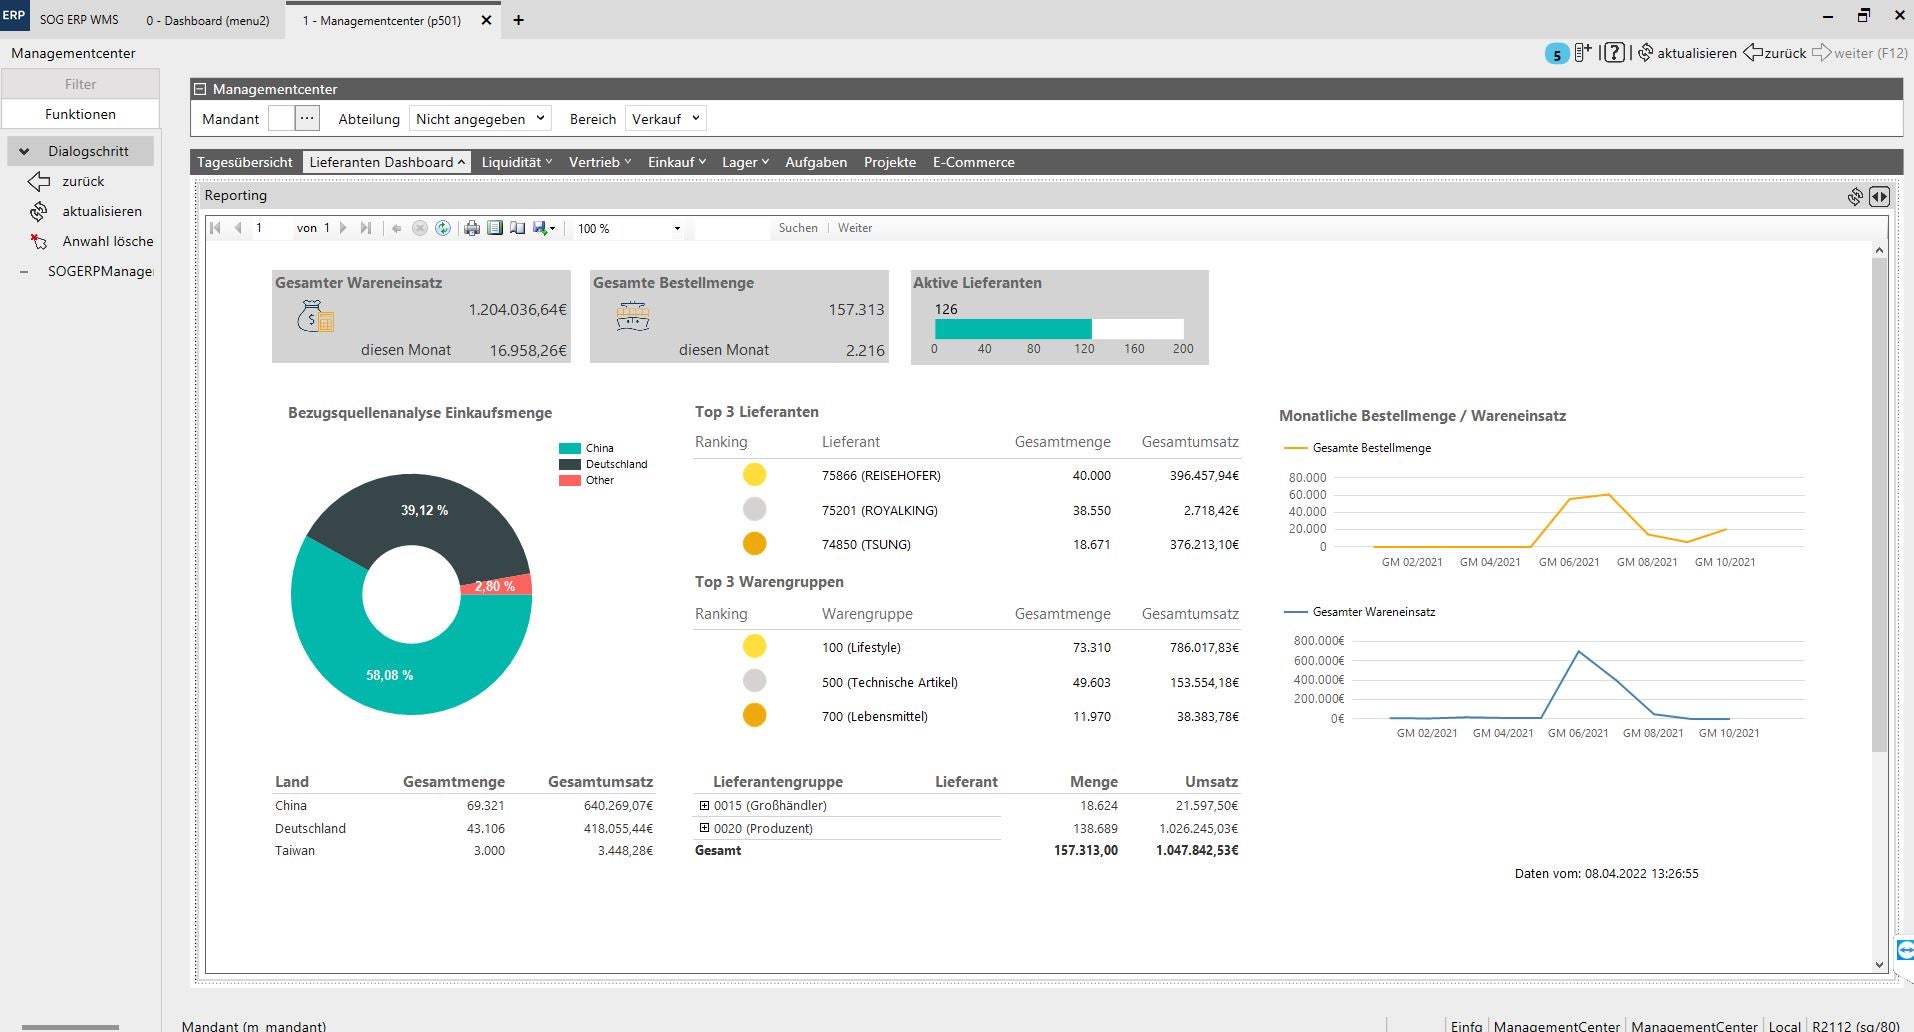1914x1032 pixels.
Task: Expand the 0020 (Produzent) supplier group
Action: (x=704, y=828)
